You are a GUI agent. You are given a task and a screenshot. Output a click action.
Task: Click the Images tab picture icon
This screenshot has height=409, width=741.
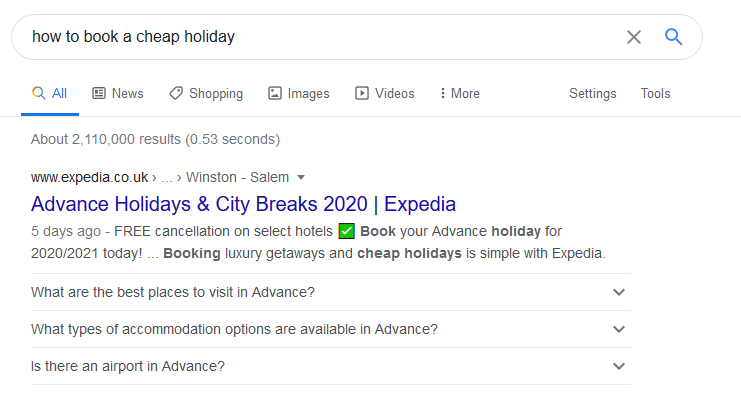point(275,93)
